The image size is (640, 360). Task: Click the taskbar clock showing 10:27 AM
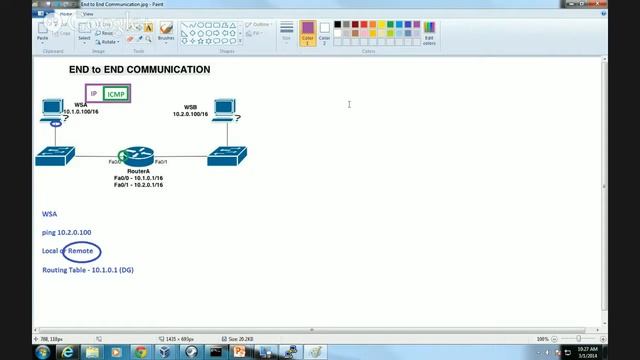587,352
